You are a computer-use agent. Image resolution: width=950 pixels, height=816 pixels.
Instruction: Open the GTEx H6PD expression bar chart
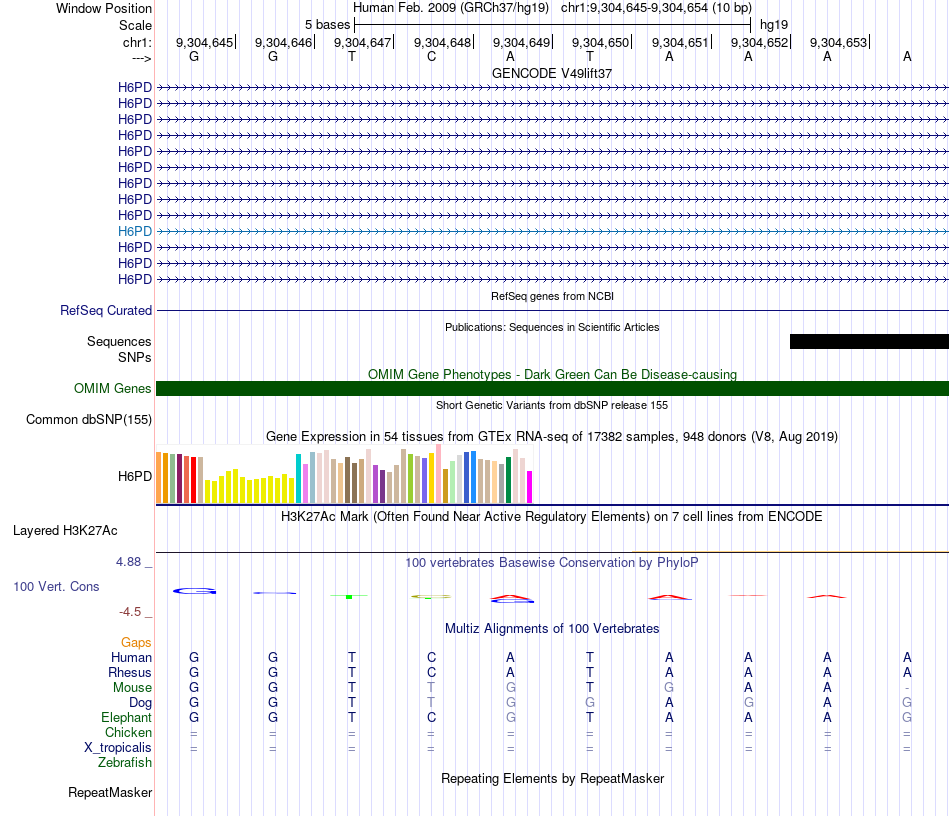point(344,474)
